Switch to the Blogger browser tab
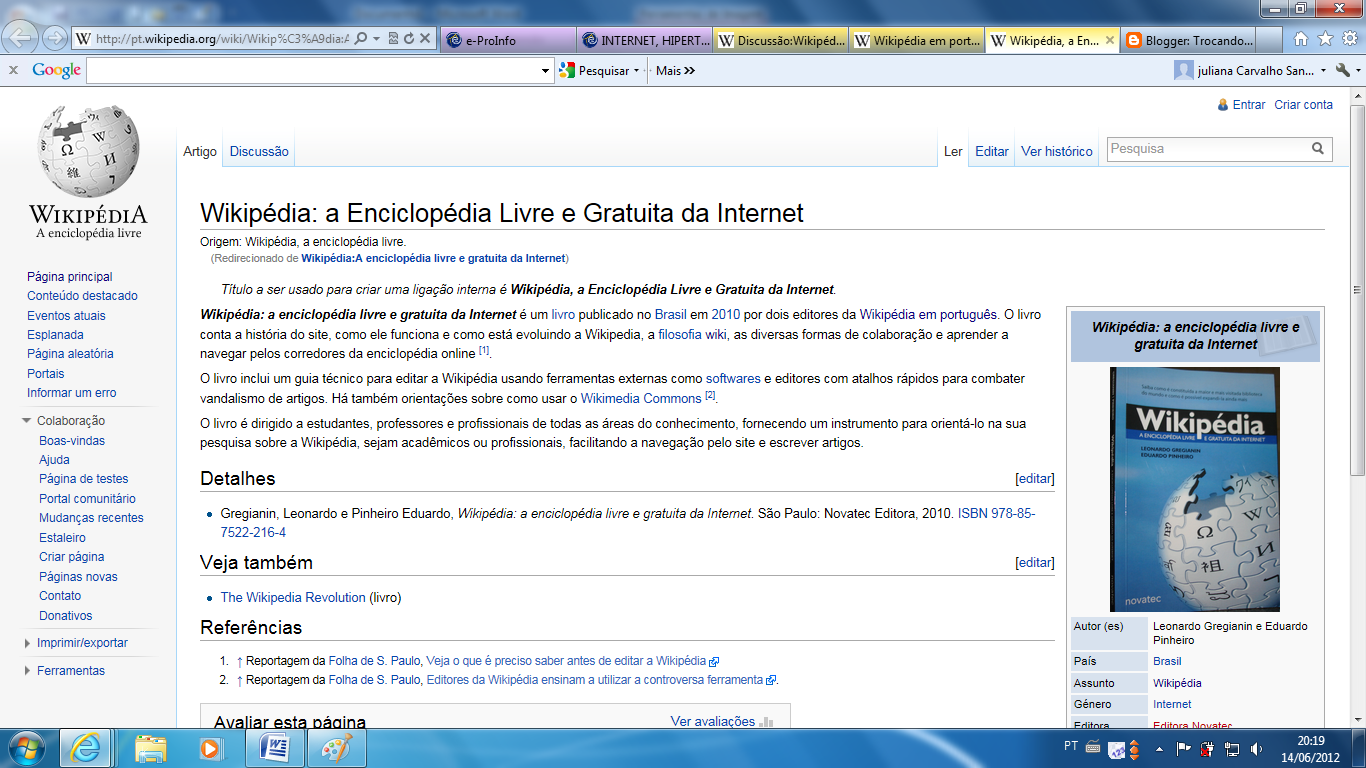This screenshot has width=1366, height=768. pos(1190,38)
